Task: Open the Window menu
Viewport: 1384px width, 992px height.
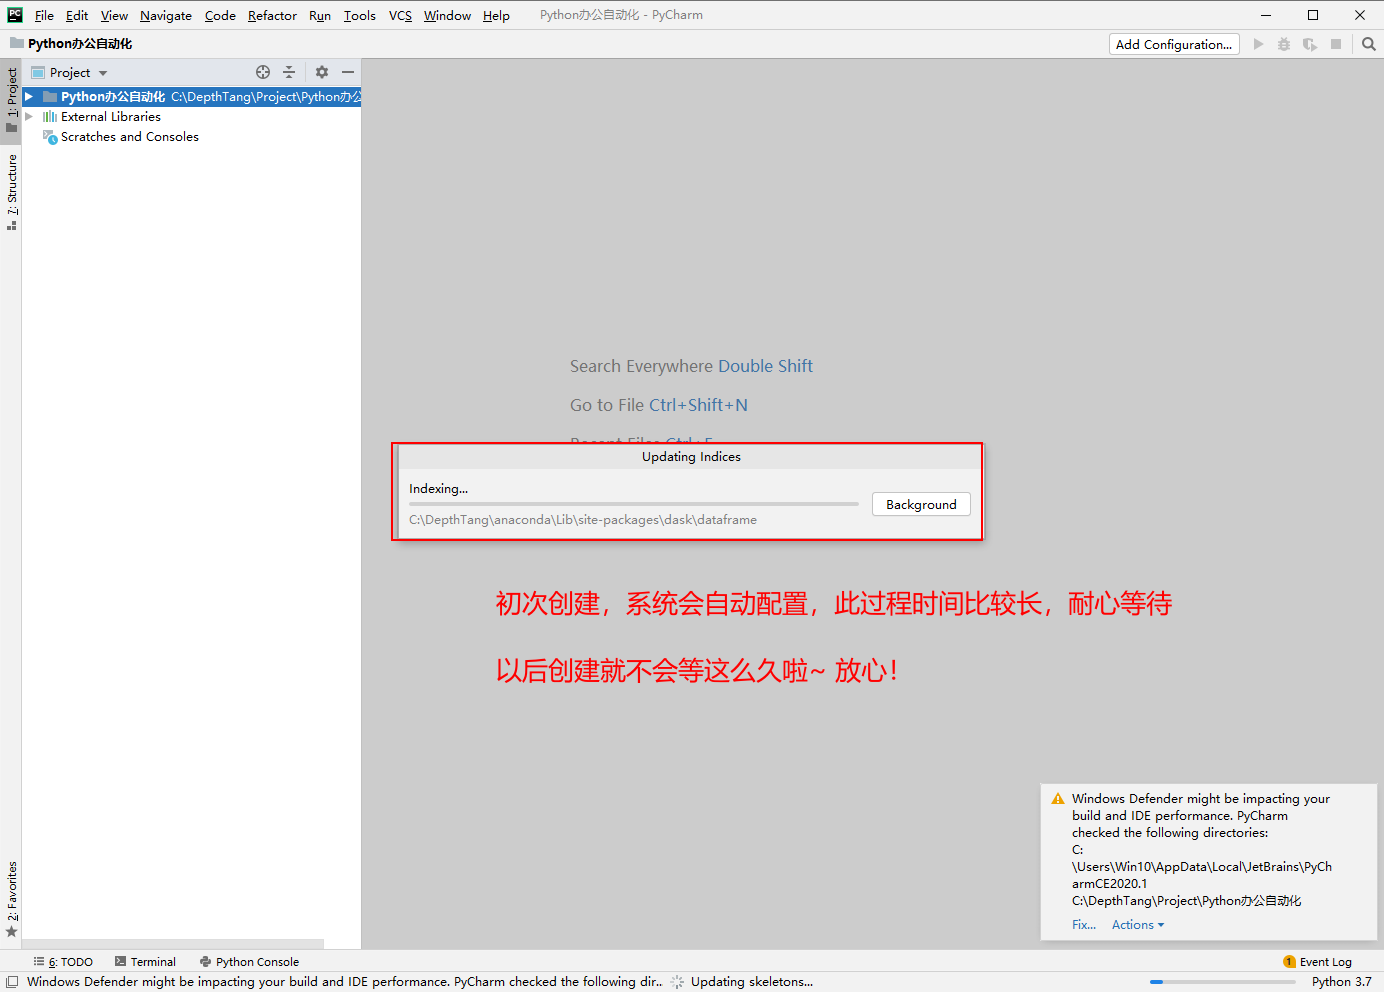Action: coord(447,15)
